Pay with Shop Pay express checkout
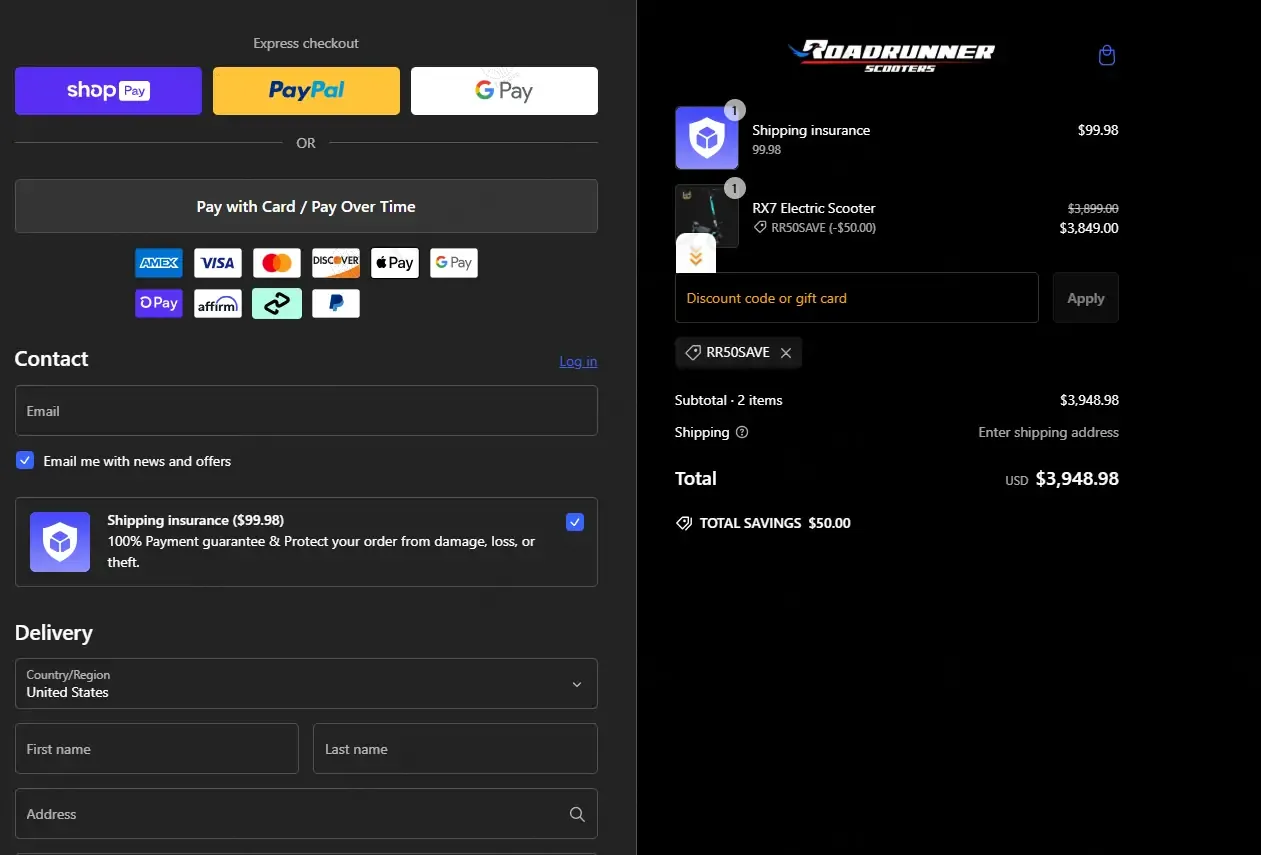This screenshot has height=855, width=1261. tap(108, 91)
